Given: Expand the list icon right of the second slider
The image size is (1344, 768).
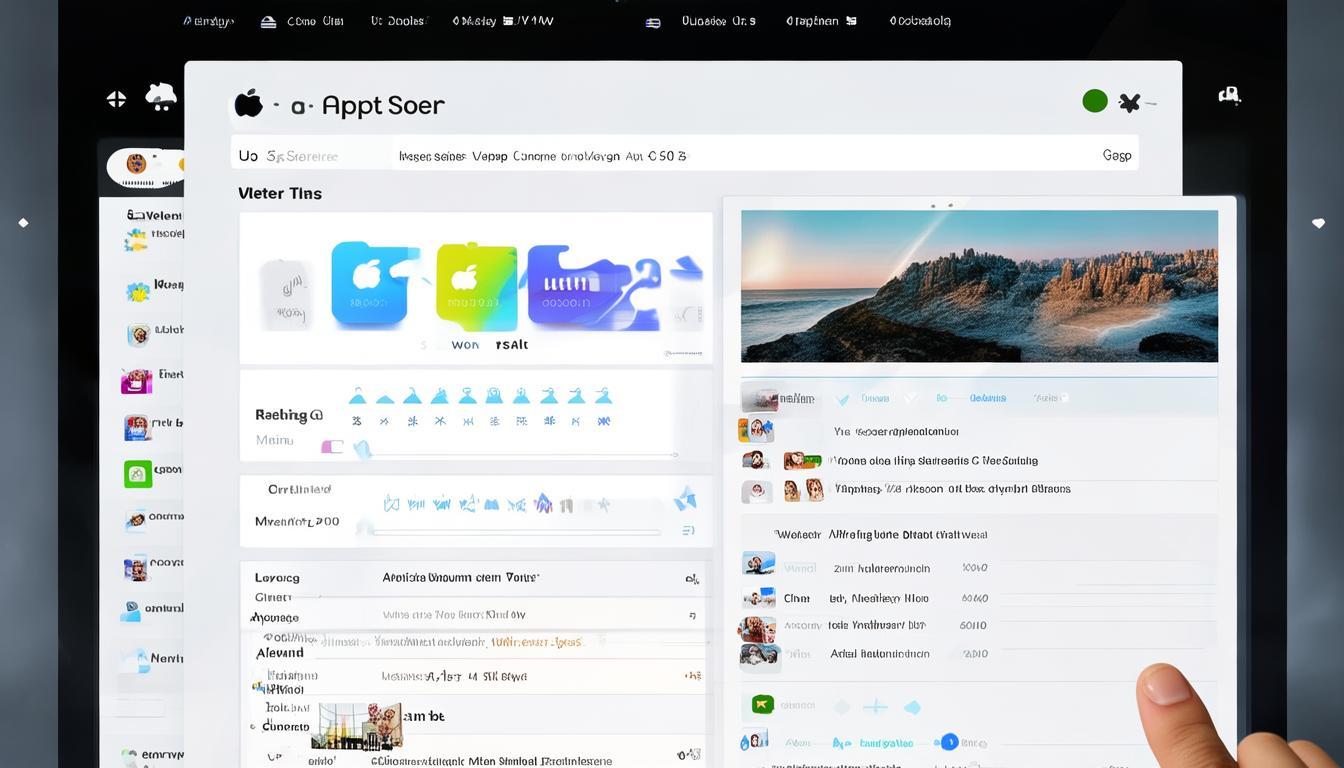Looking at the screenshot, I should click(688, 531).
